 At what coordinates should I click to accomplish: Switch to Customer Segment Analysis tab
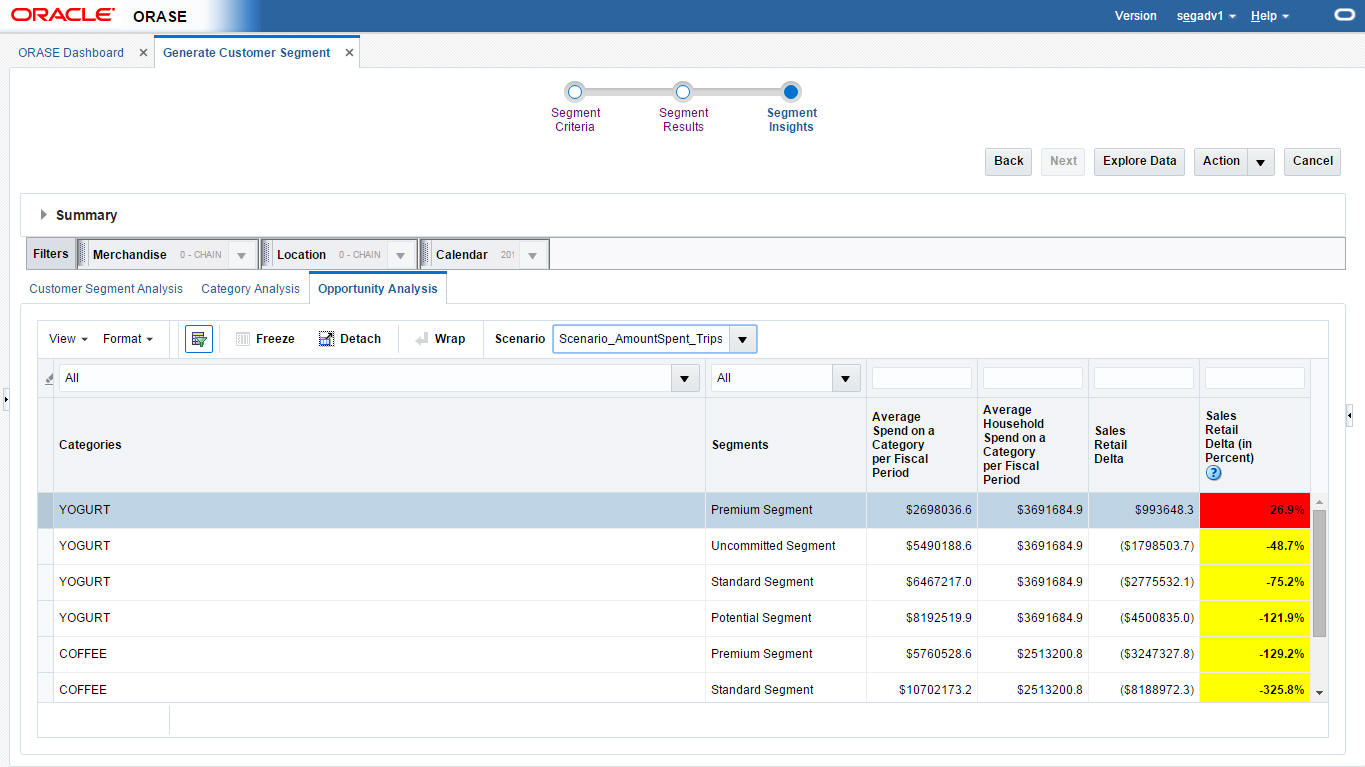106,289
